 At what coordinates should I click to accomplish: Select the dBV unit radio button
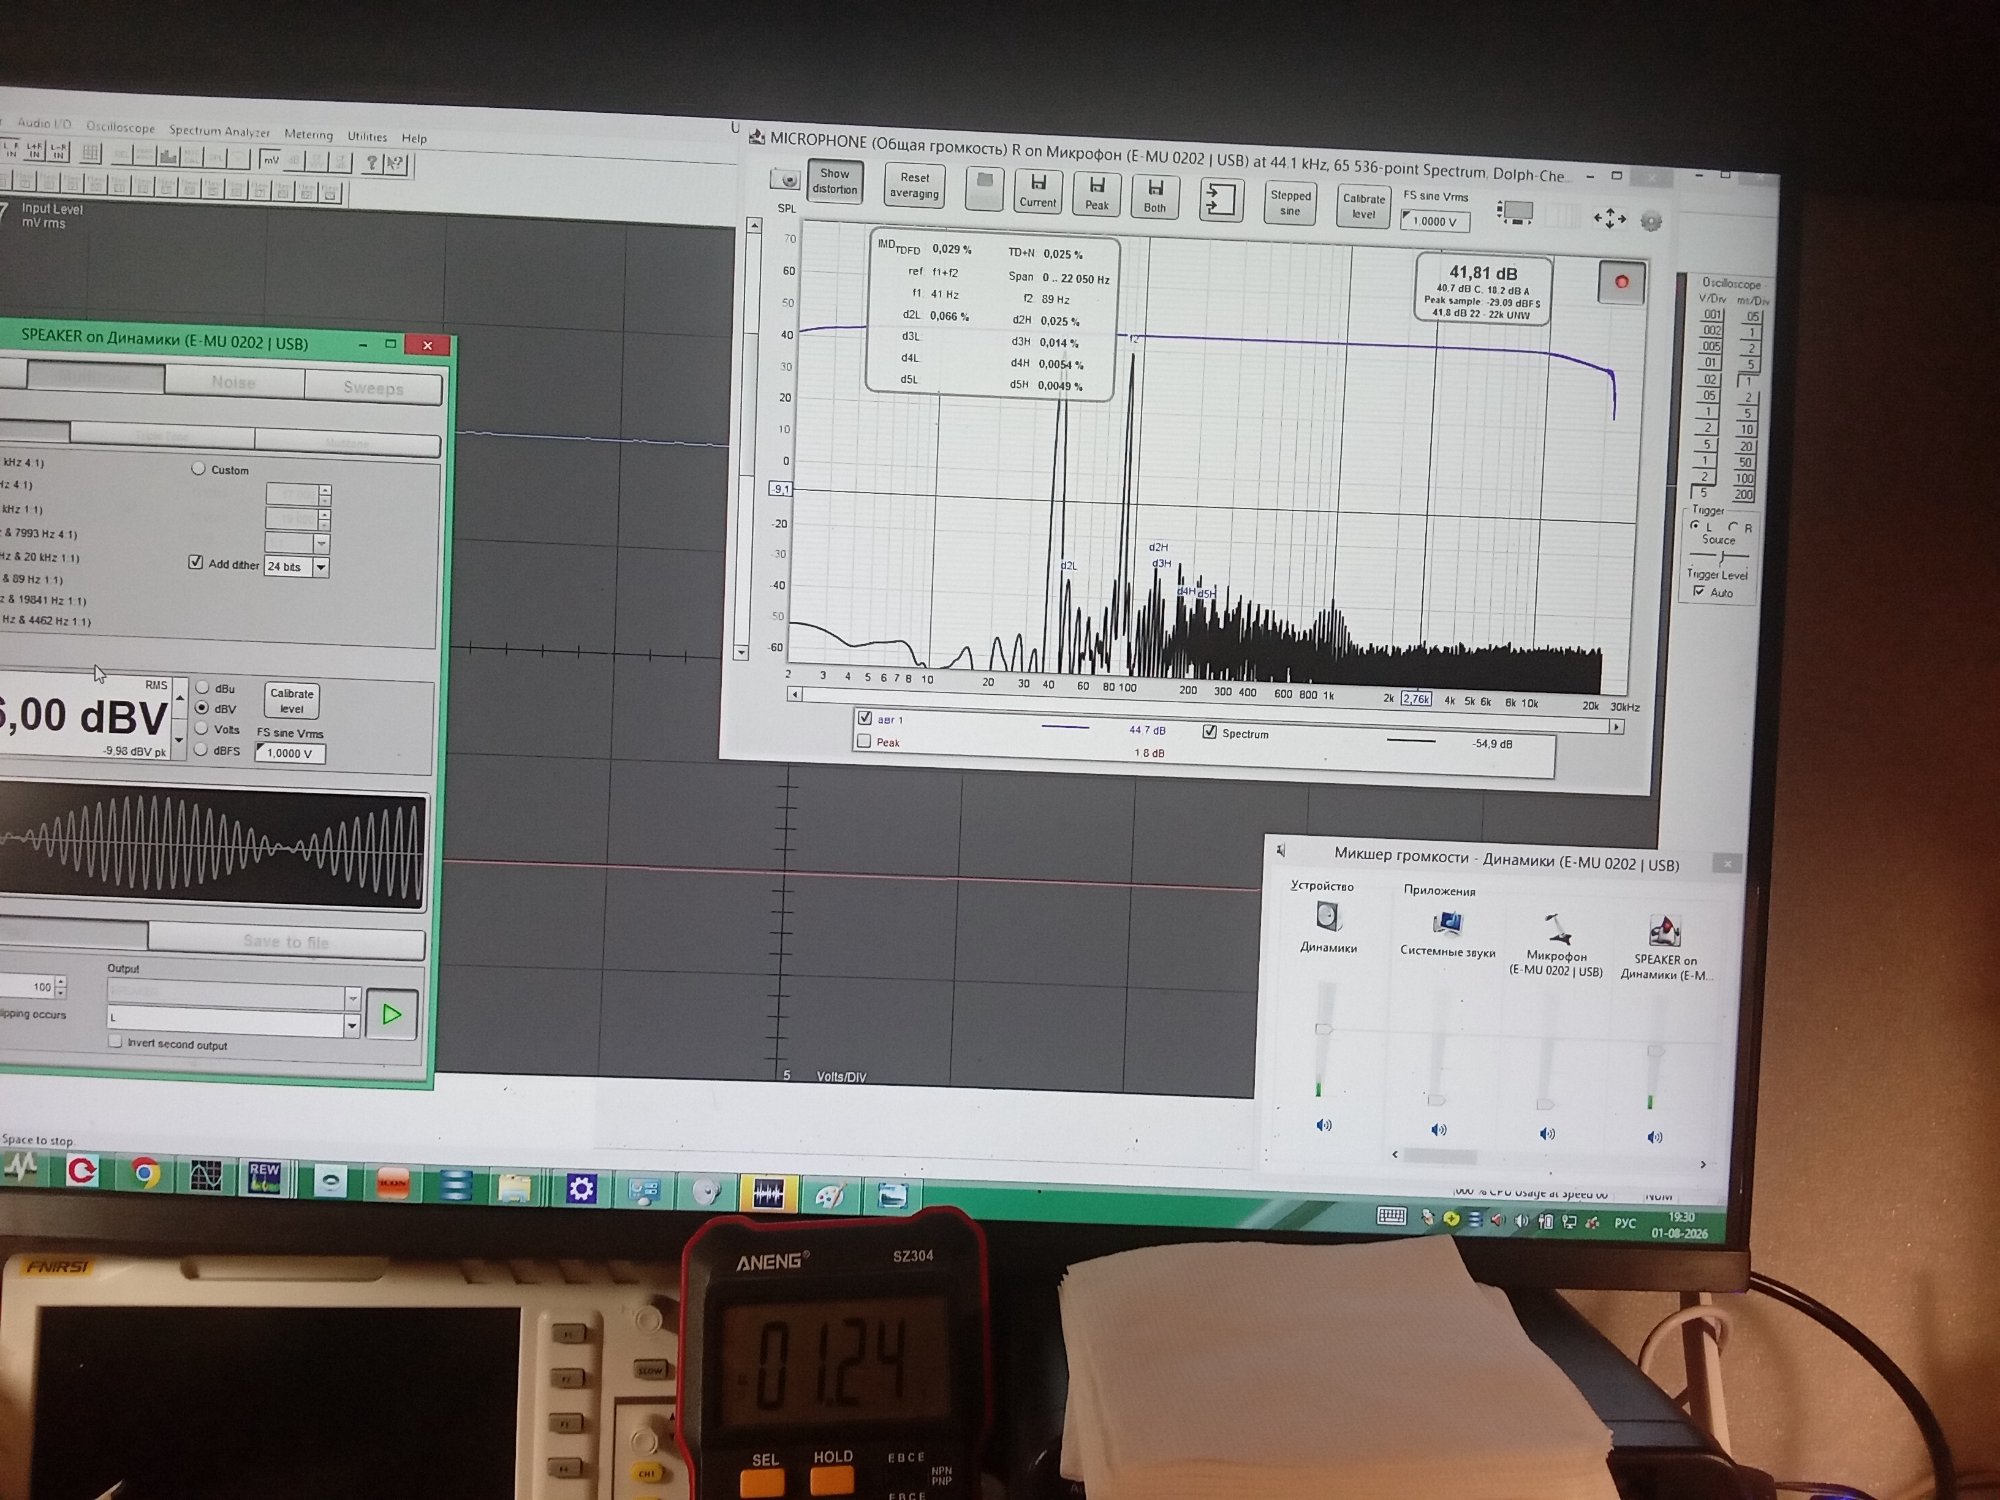[202, 707]
